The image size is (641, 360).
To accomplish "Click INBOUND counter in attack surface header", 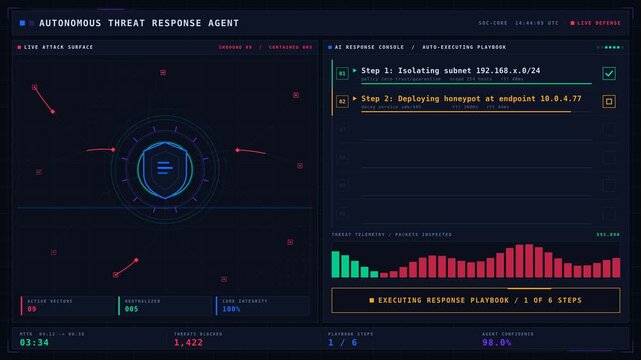I will 235,47.
